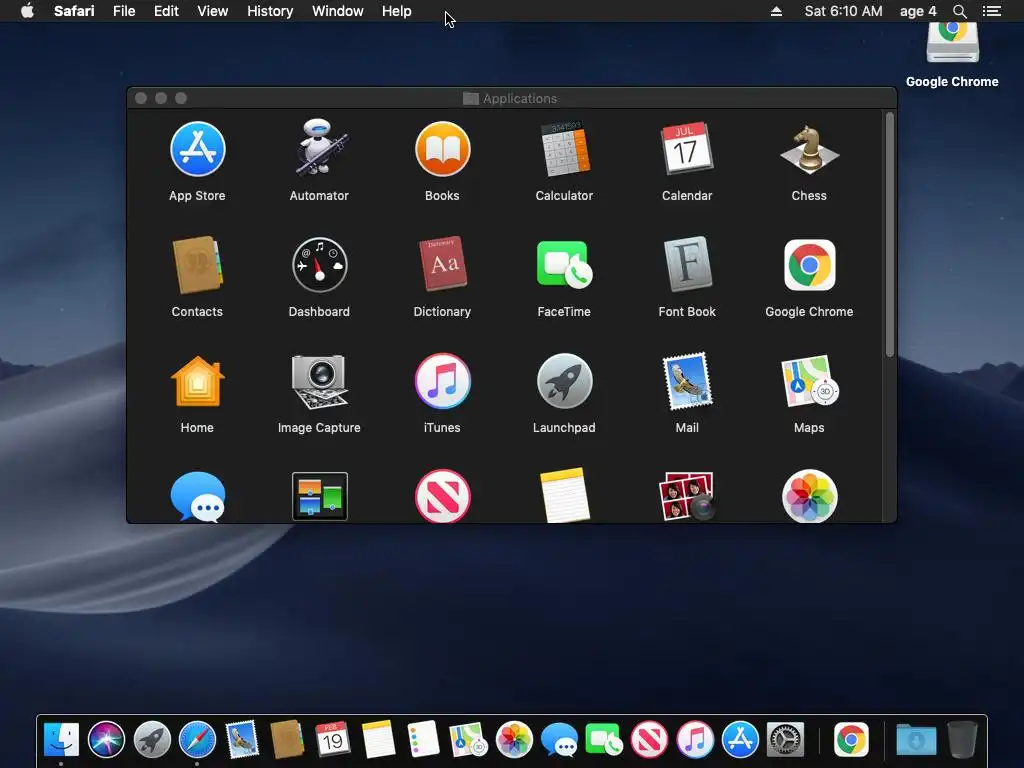Open the File menu
The image size is (1024, 768).
coord(124,11)
